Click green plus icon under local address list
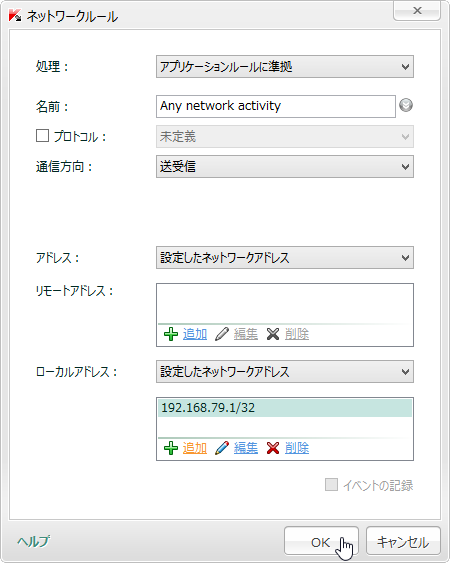 point(171,448)
